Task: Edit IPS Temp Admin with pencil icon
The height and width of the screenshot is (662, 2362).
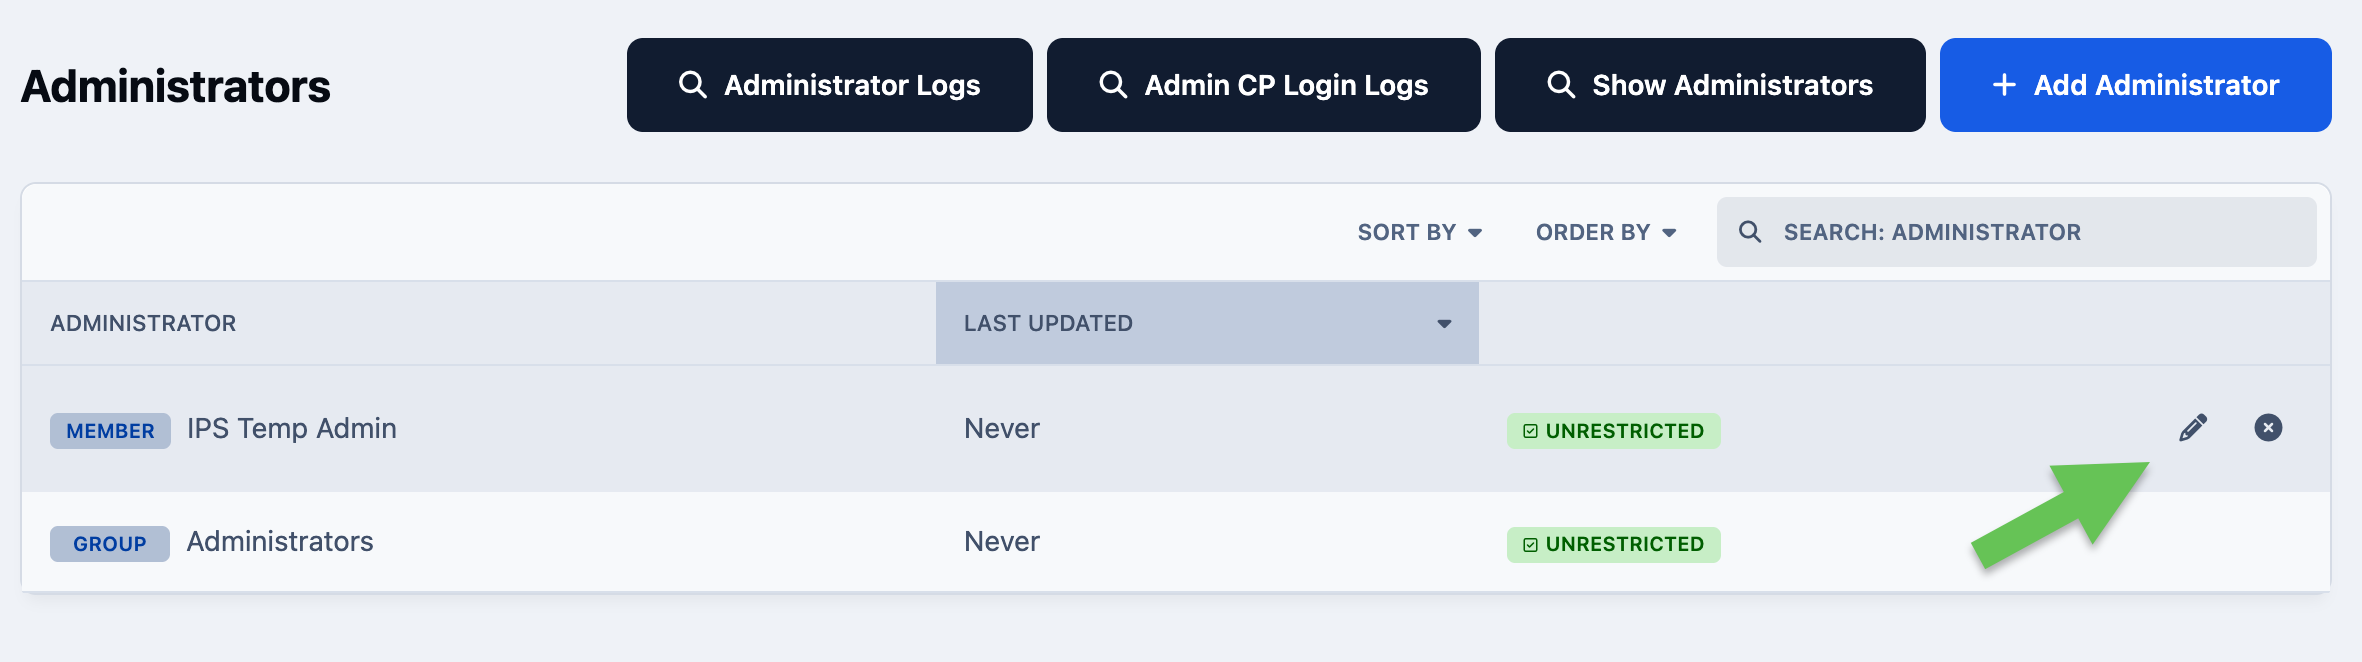Action: tap(2193, 428)
